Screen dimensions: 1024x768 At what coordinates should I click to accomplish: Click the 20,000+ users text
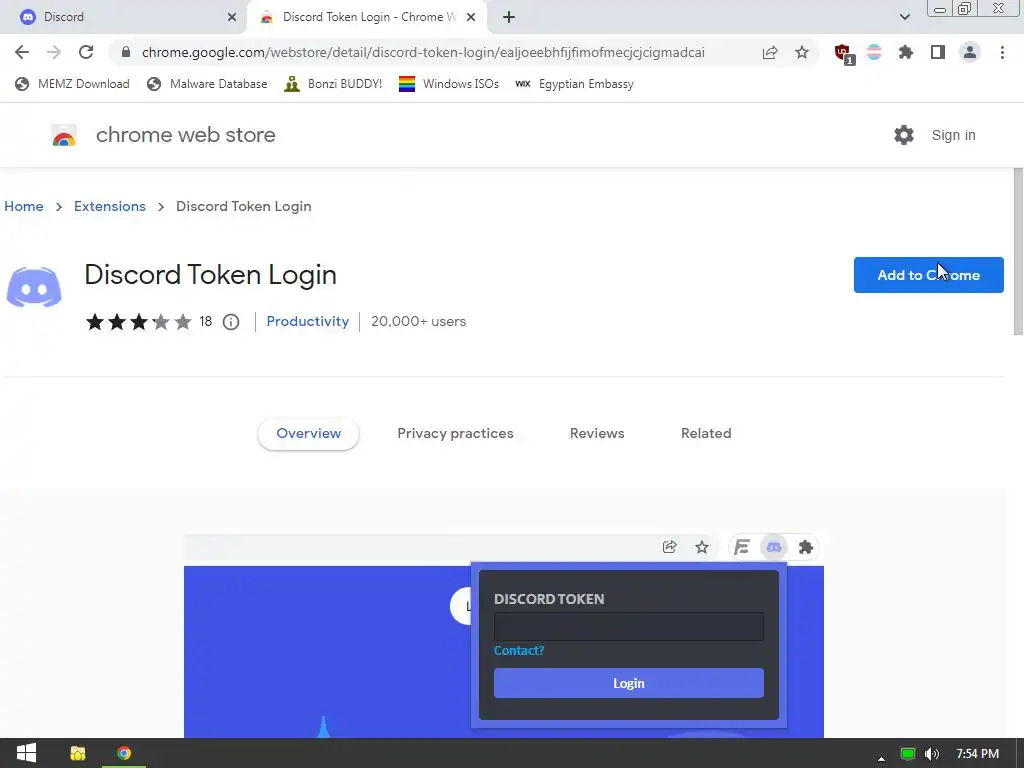coord(419,321)
